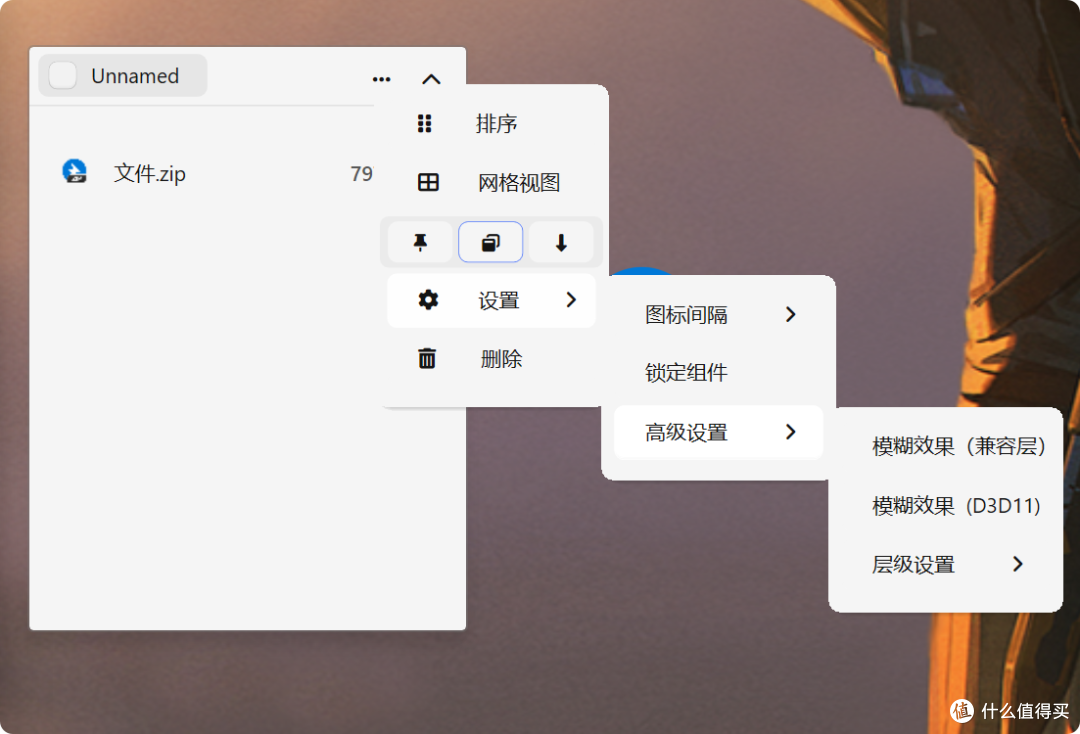1080x734 pixels.
Task: Click the pin icon button
Action: coord(420,242)
